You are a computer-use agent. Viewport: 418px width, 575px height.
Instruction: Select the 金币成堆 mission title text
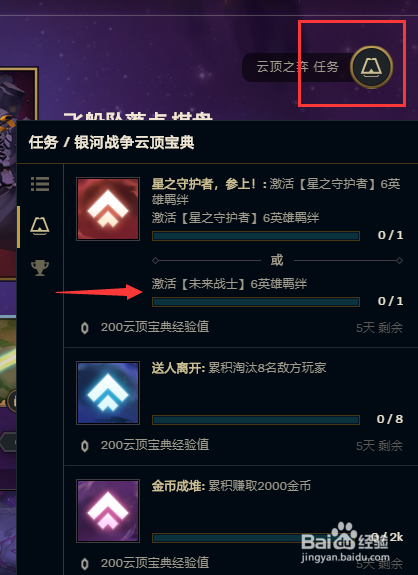(x=178, y=486)
